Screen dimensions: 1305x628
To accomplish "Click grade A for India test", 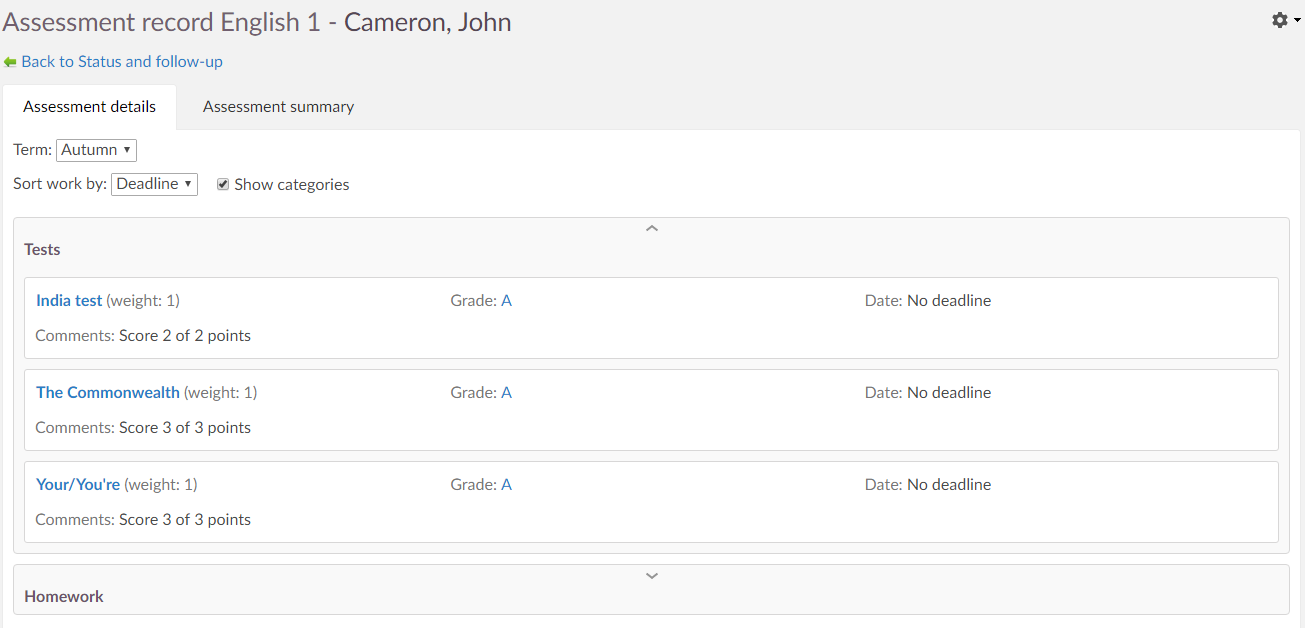I will pos(506,301).
